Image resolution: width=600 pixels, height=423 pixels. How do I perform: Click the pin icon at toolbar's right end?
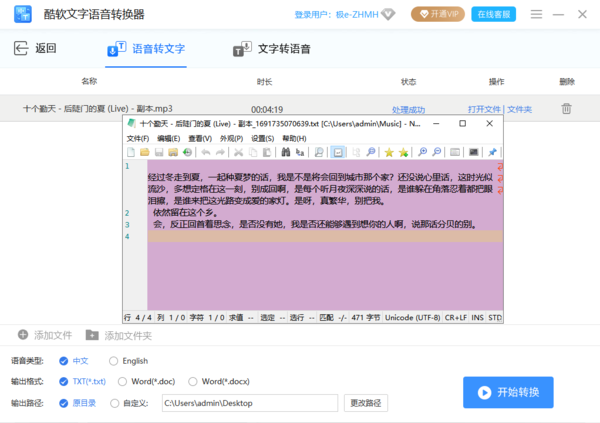(x=492, y=152)
